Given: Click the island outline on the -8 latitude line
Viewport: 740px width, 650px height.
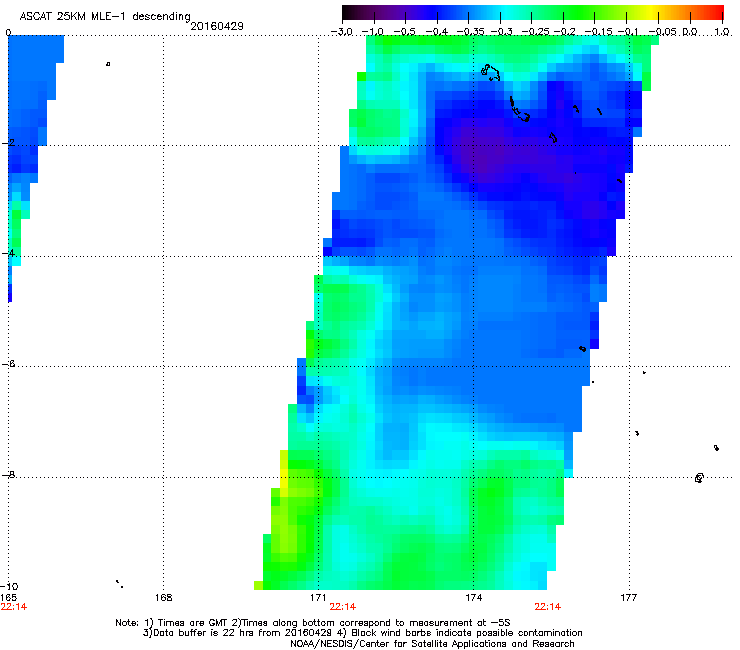Looking at the screenshot, I should tap(699, 478).
